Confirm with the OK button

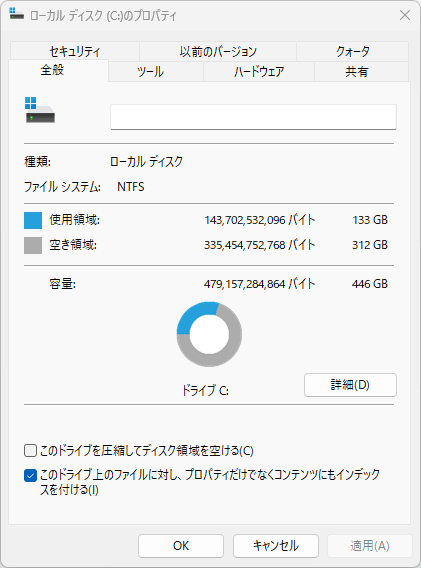click(x=181, y=546)
